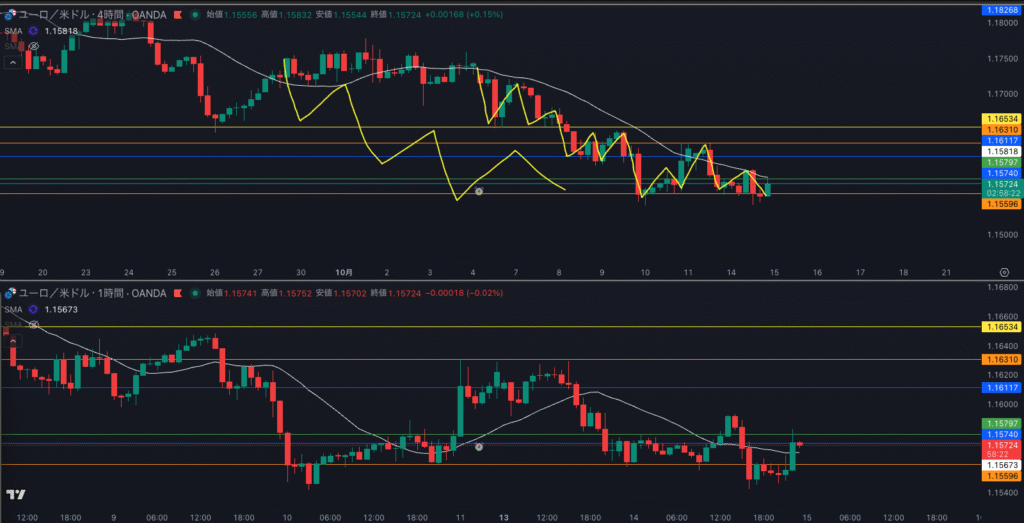This screenshot has width=1024, height=523.
Task: Collapse the indicator legend in the 4-hour chart
Action: pyautogui.click(x=12, y=62)
